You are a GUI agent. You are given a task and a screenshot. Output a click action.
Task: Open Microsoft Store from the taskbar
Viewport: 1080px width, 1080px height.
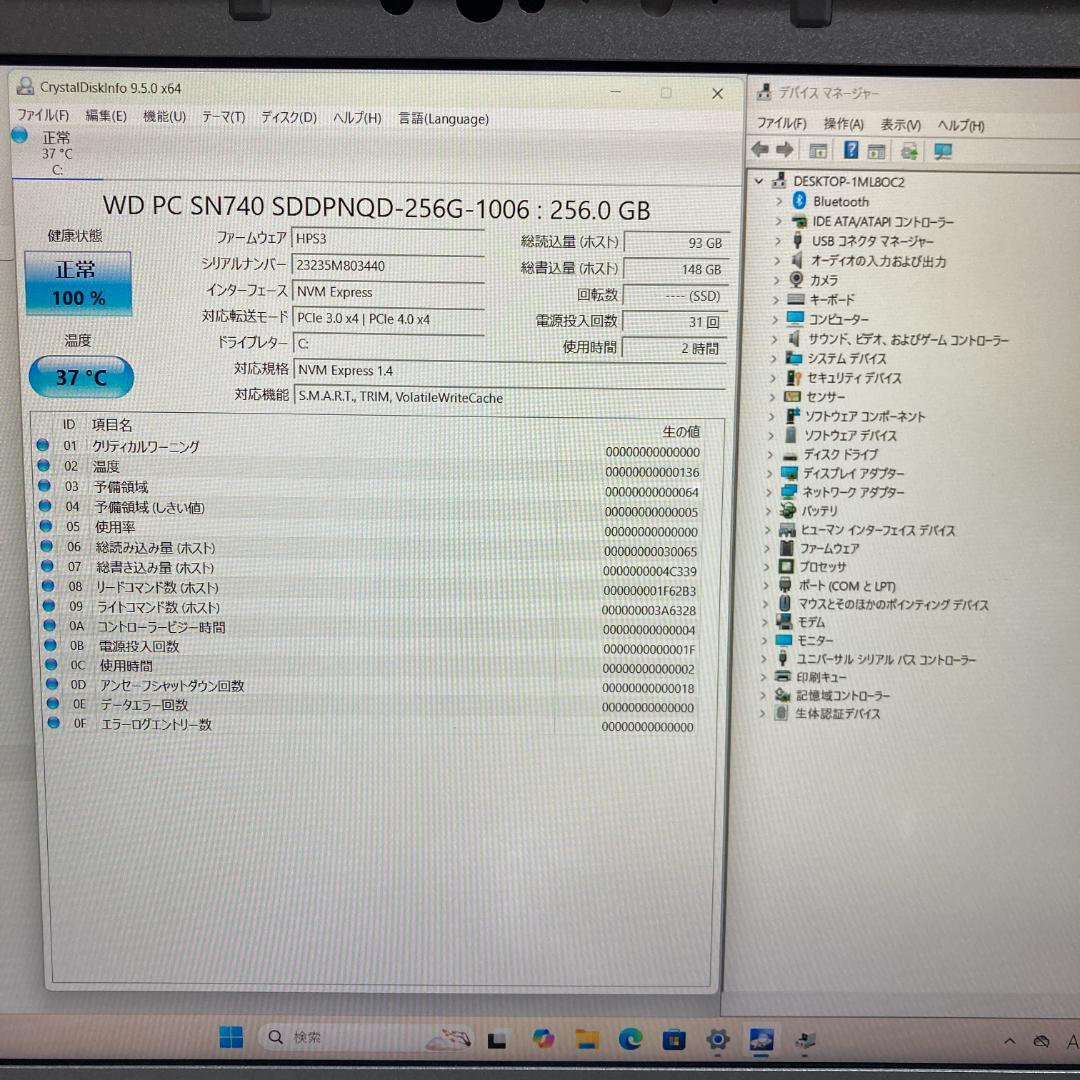[674, 1039]
